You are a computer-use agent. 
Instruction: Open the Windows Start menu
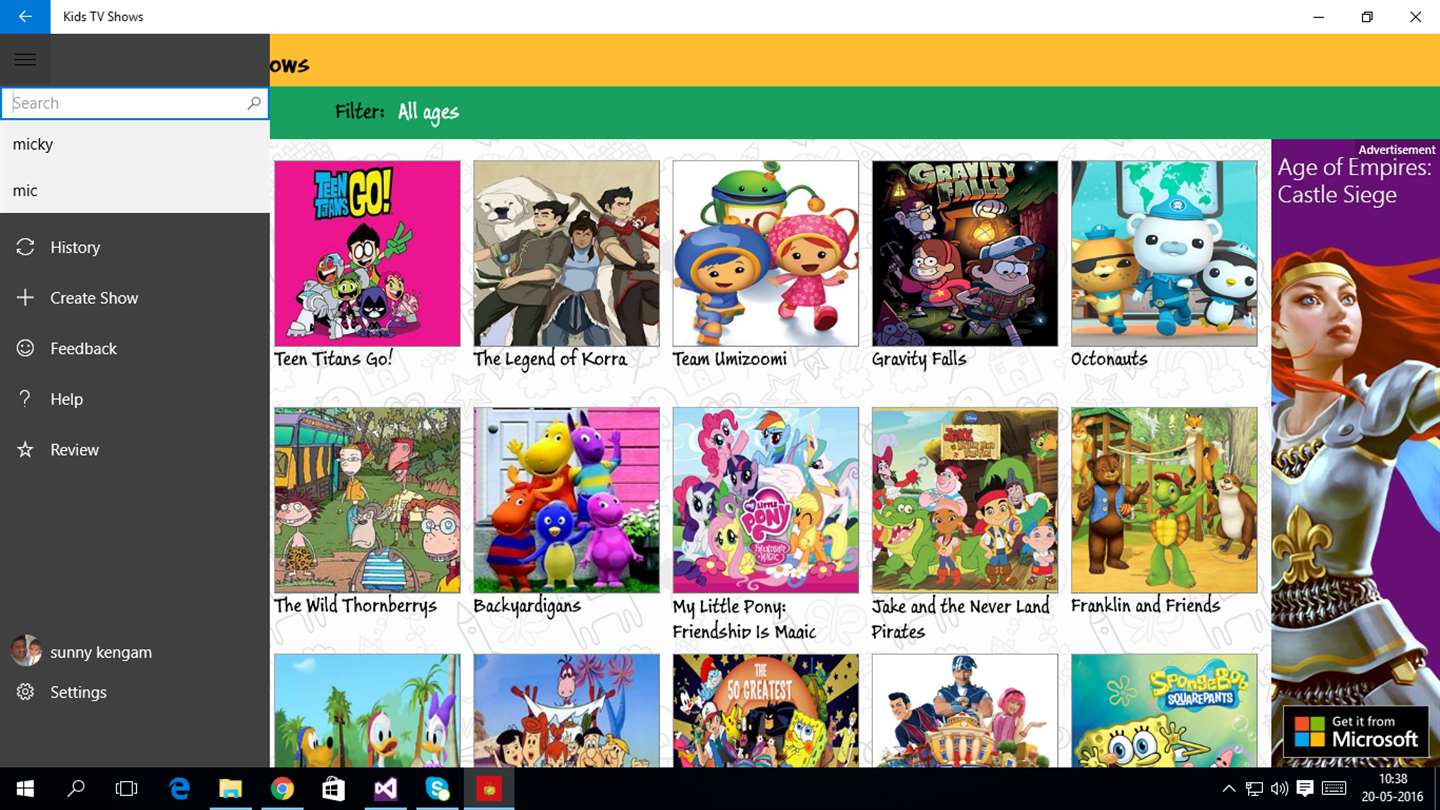25,789
